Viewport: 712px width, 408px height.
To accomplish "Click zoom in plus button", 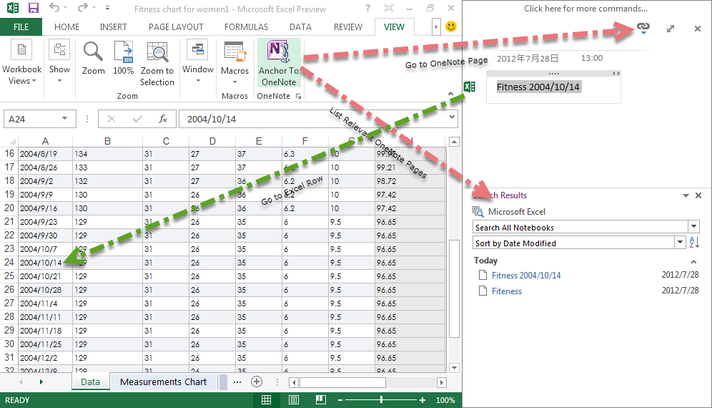I will coord(422,400).
